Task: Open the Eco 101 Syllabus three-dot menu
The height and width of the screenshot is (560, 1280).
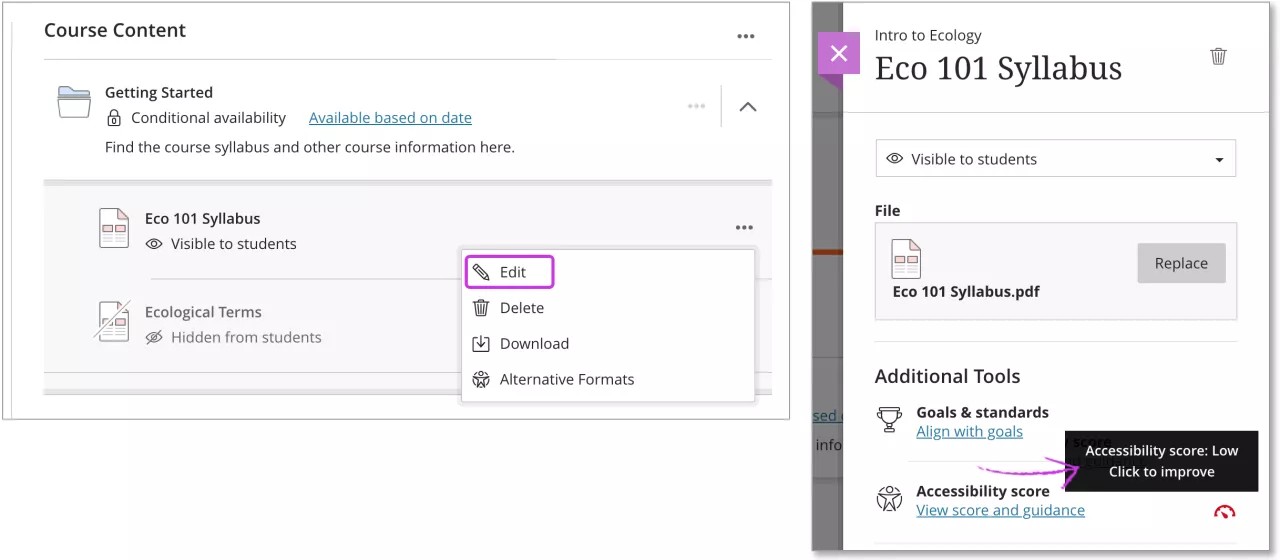Action: [x=744, y=228]
